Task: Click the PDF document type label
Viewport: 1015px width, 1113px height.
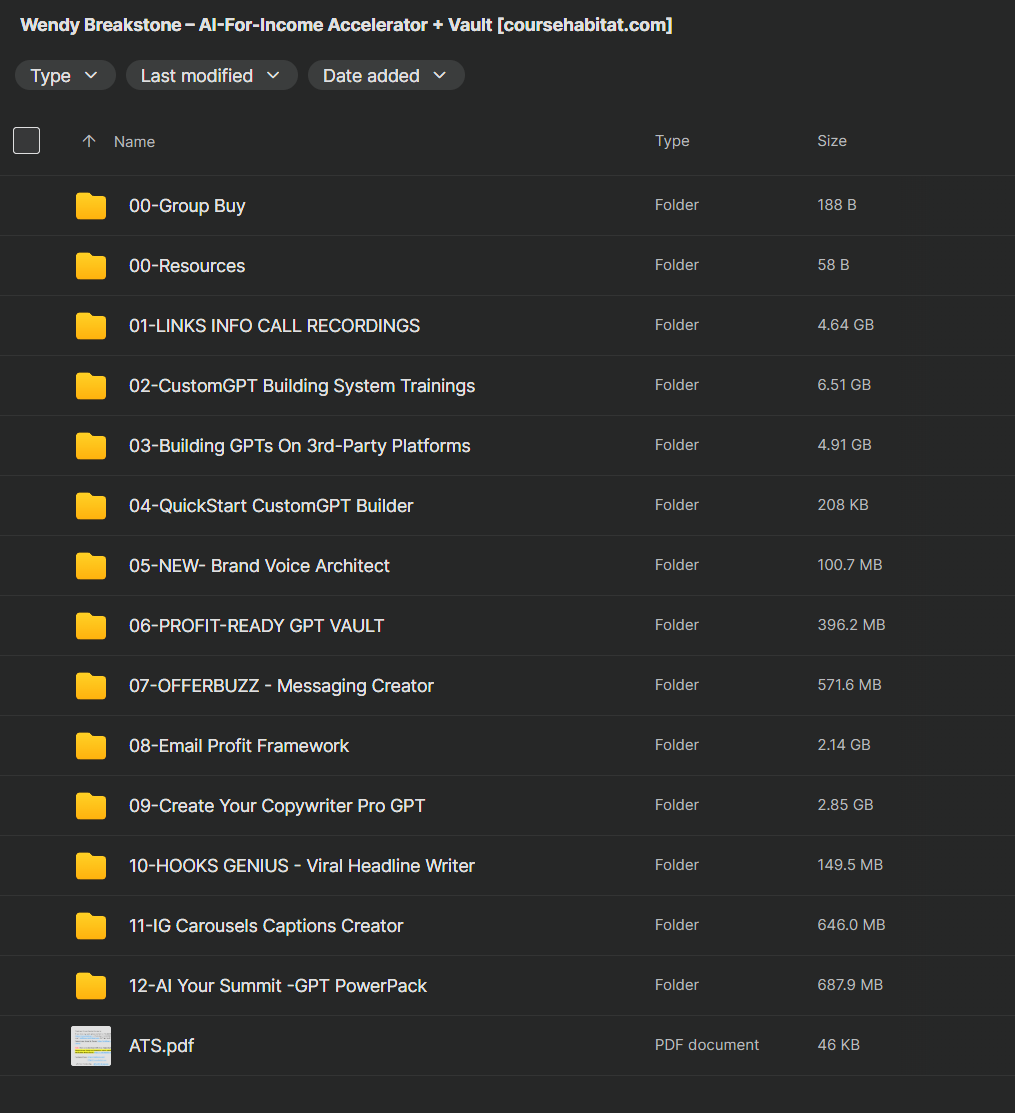Action: coord(706,1044)
